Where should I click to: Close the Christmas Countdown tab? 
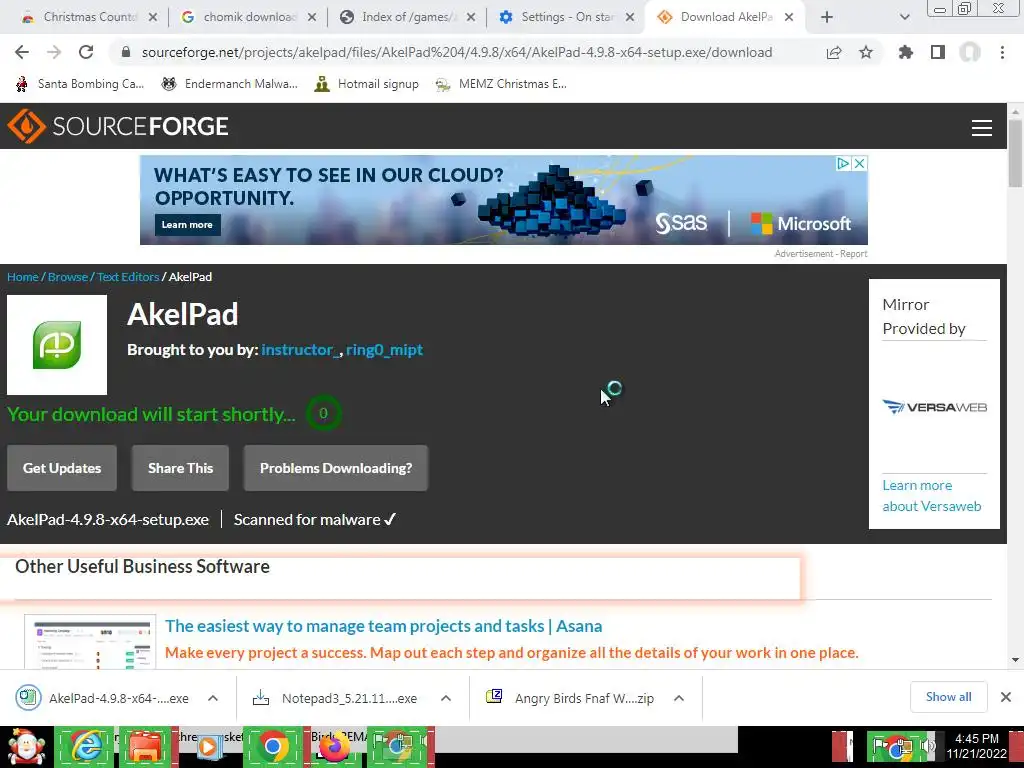tap(153, 17)
